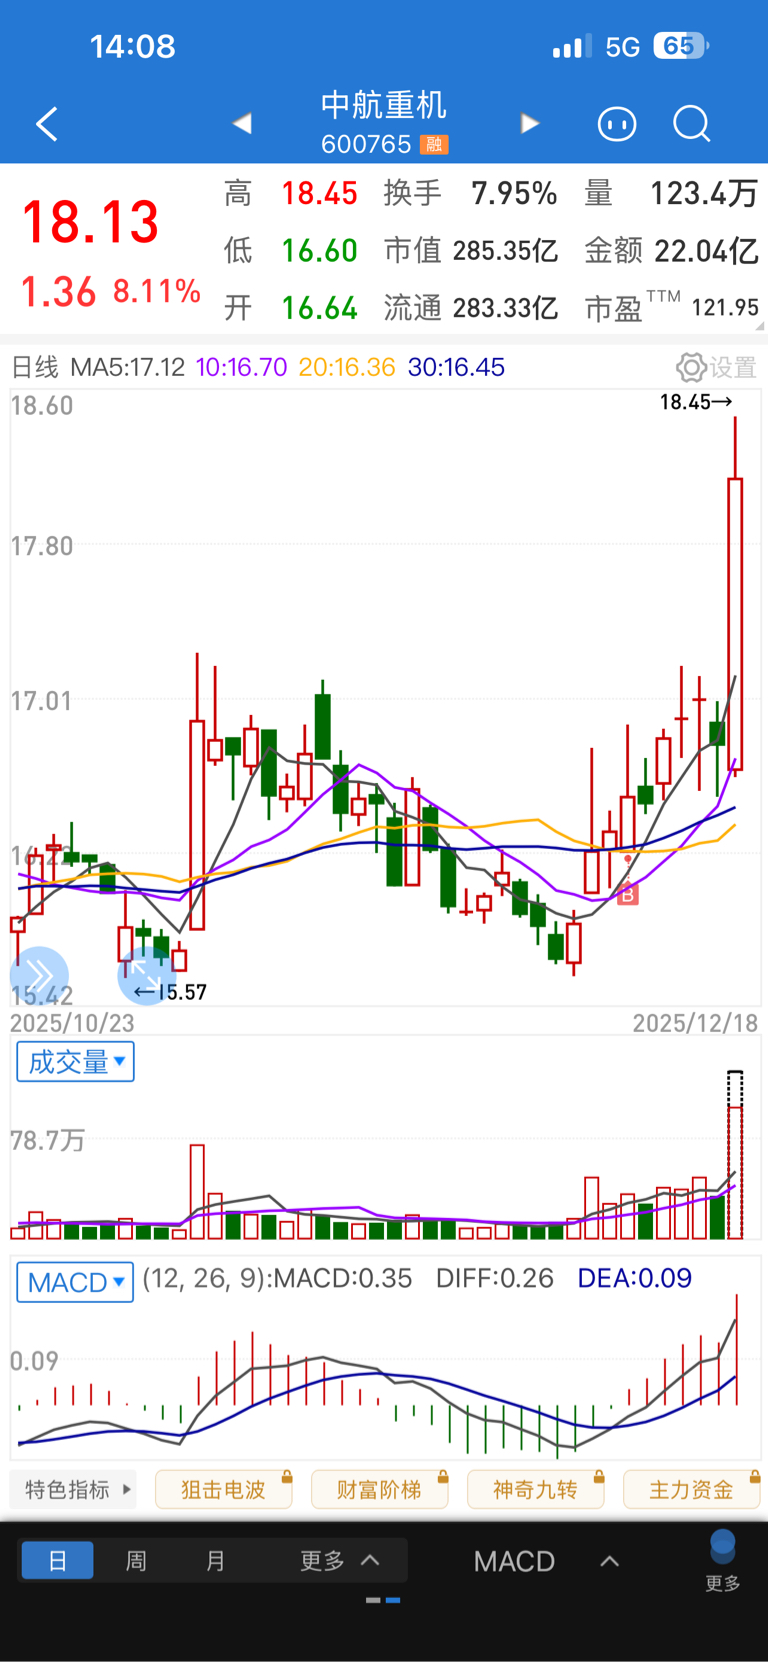Screen dimensions: 768x1662
Task: Select the 周 weekly period tab
Action: pyautogui.click(x=136, y=1560)
